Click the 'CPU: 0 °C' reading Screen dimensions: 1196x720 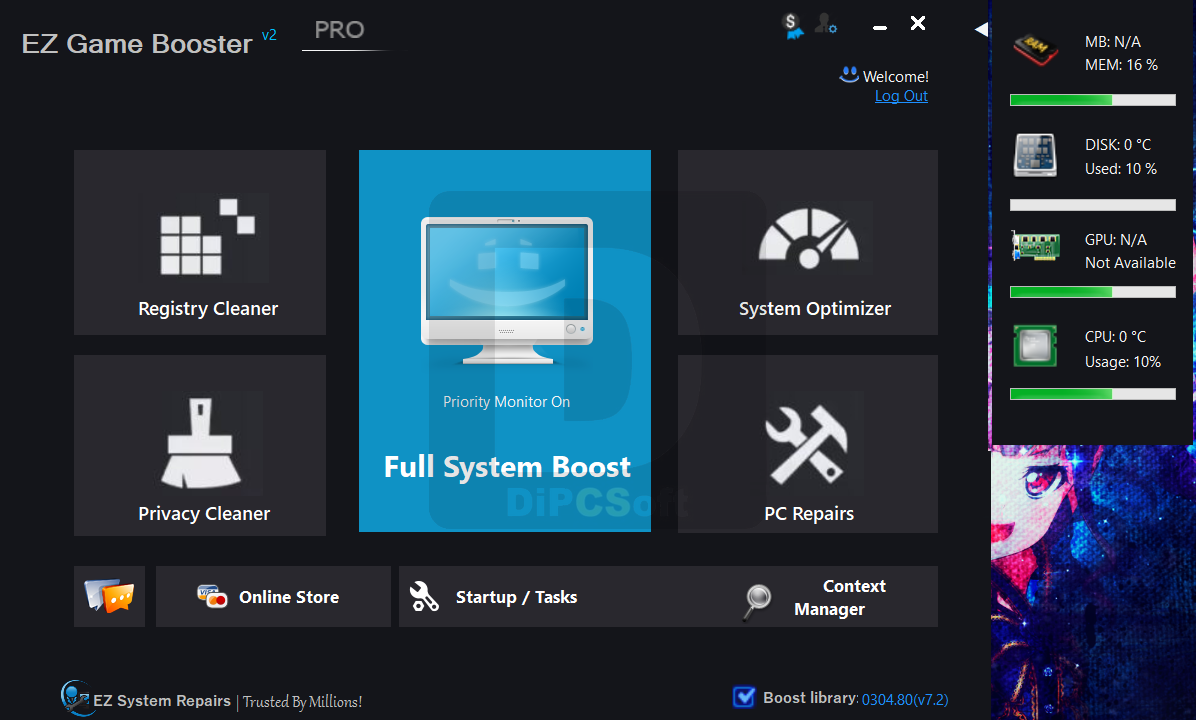click(1115, 336)
